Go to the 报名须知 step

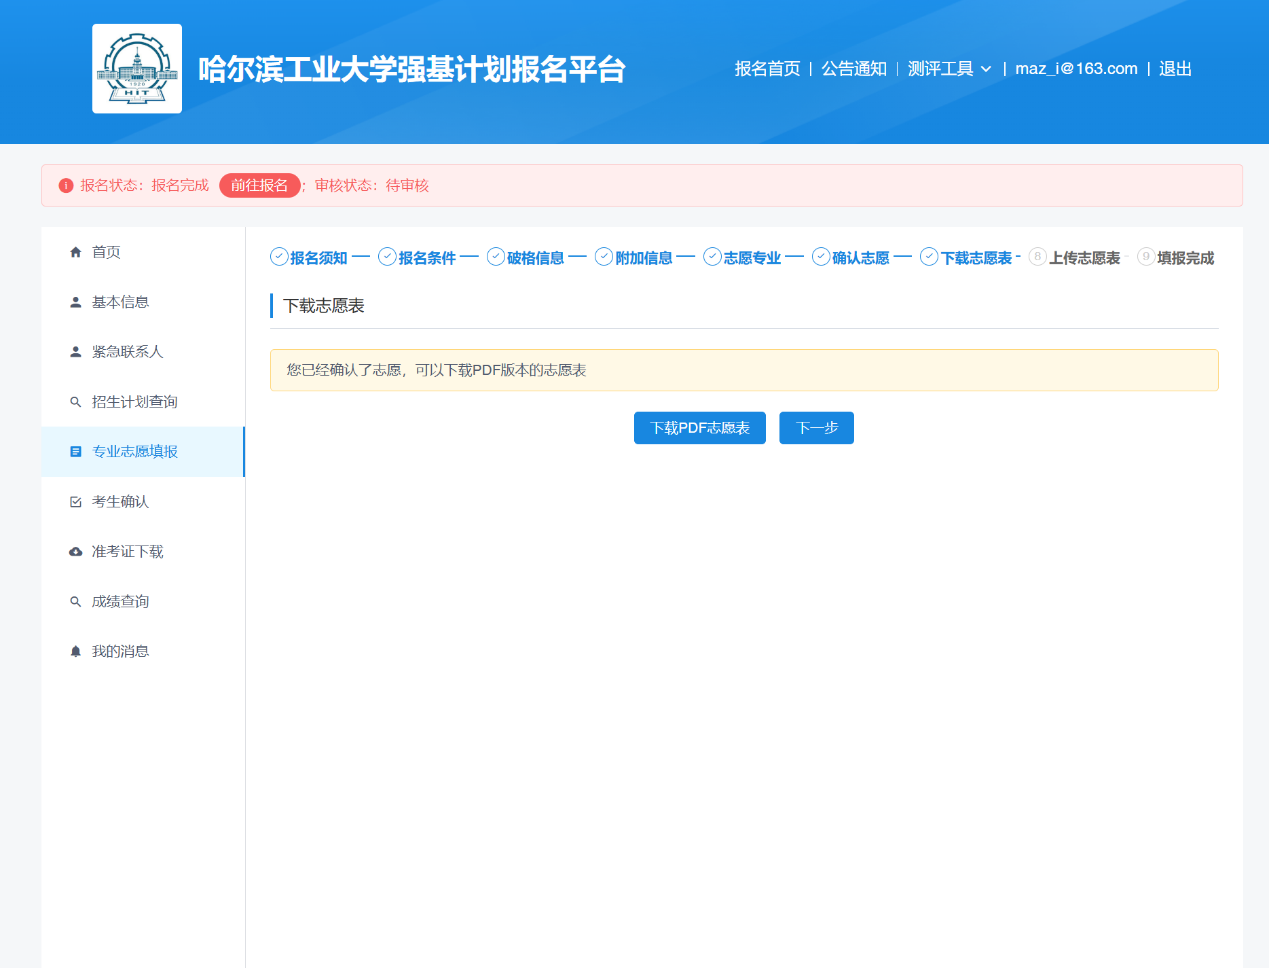[x=309, y=258]
